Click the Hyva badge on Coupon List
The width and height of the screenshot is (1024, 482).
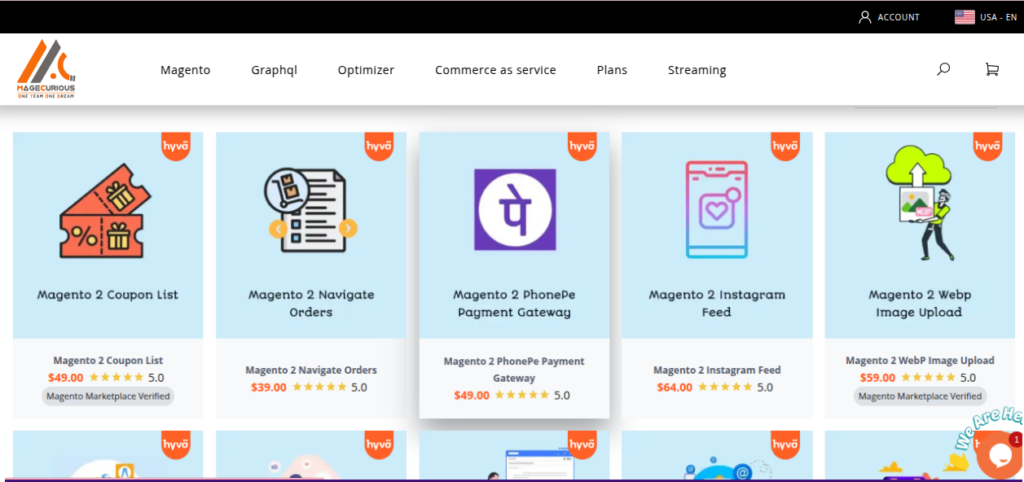[175, 146]
